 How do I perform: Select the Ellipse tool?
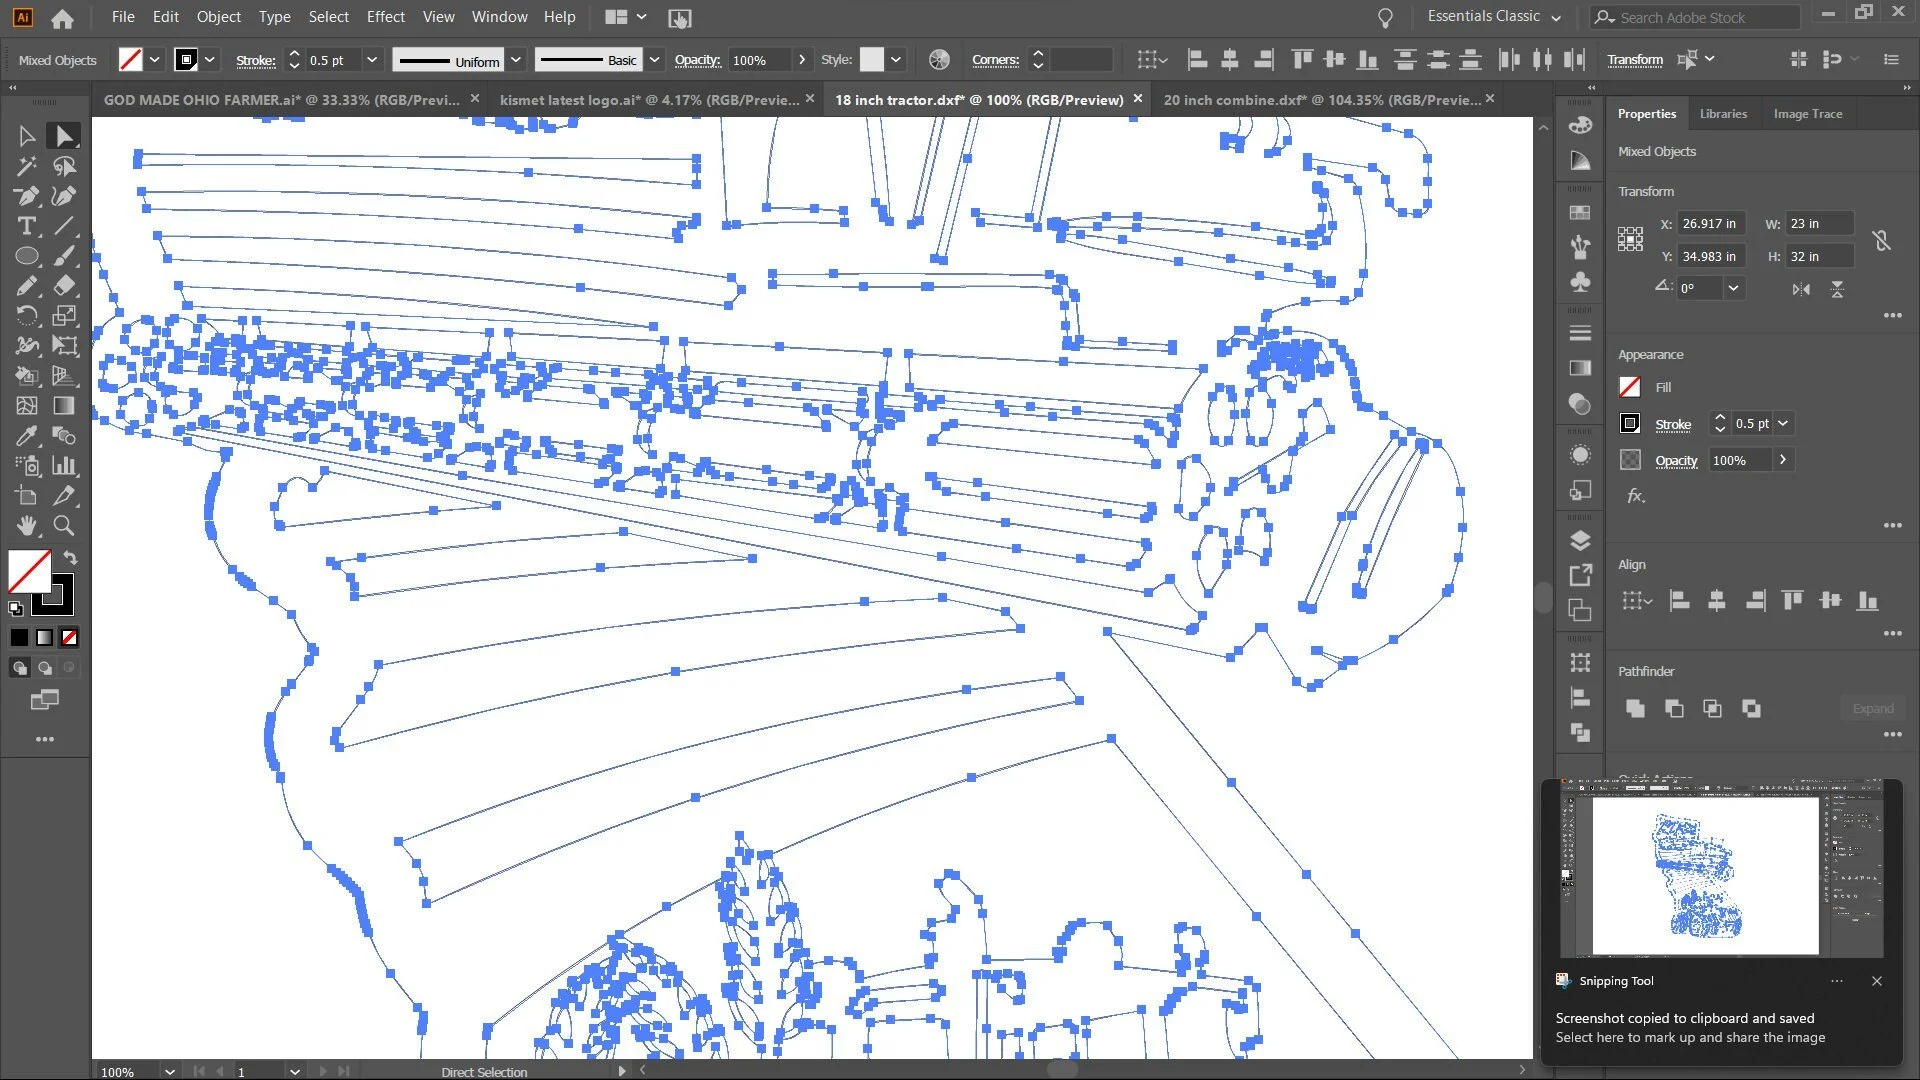[27, 256]
